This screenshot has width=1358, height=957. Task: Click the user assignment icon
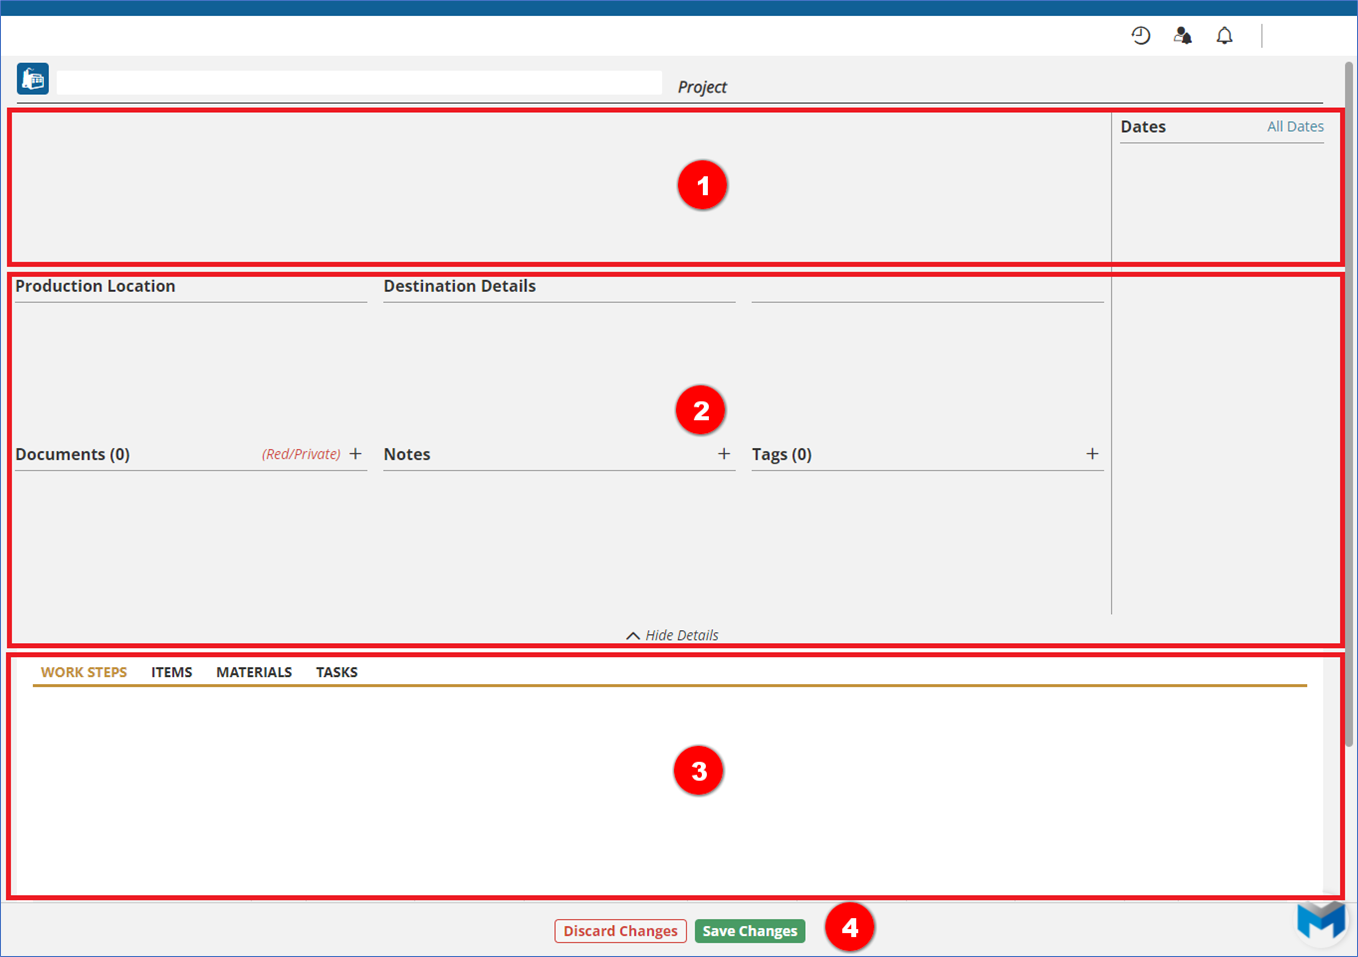pos(1182,36)
